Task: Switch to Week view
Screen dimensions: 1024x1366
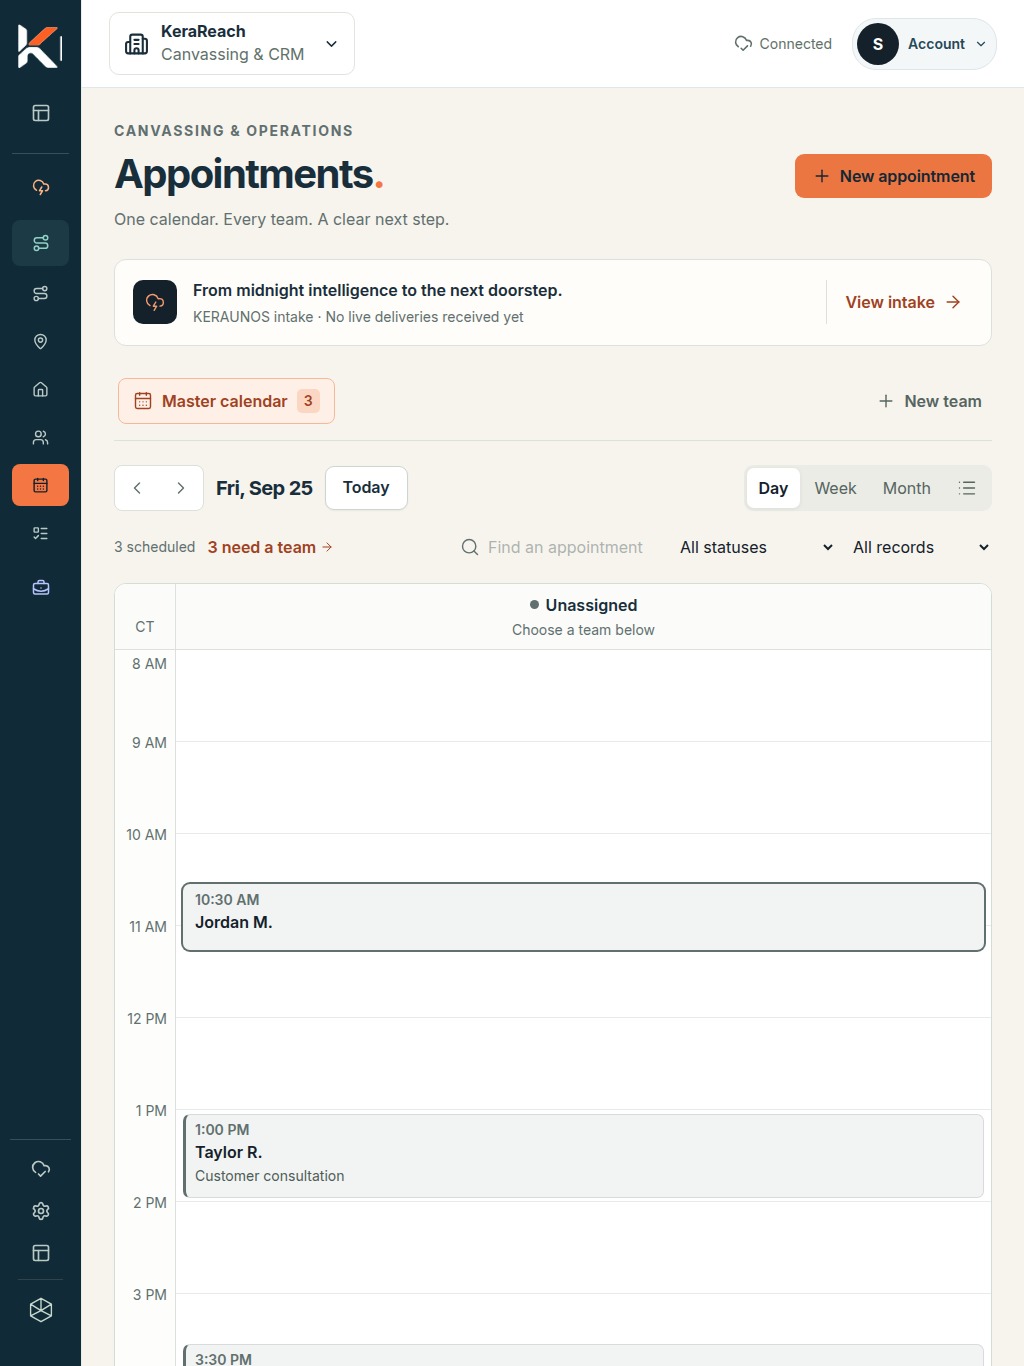Action: pyautogui.click(x=835, y=488)
